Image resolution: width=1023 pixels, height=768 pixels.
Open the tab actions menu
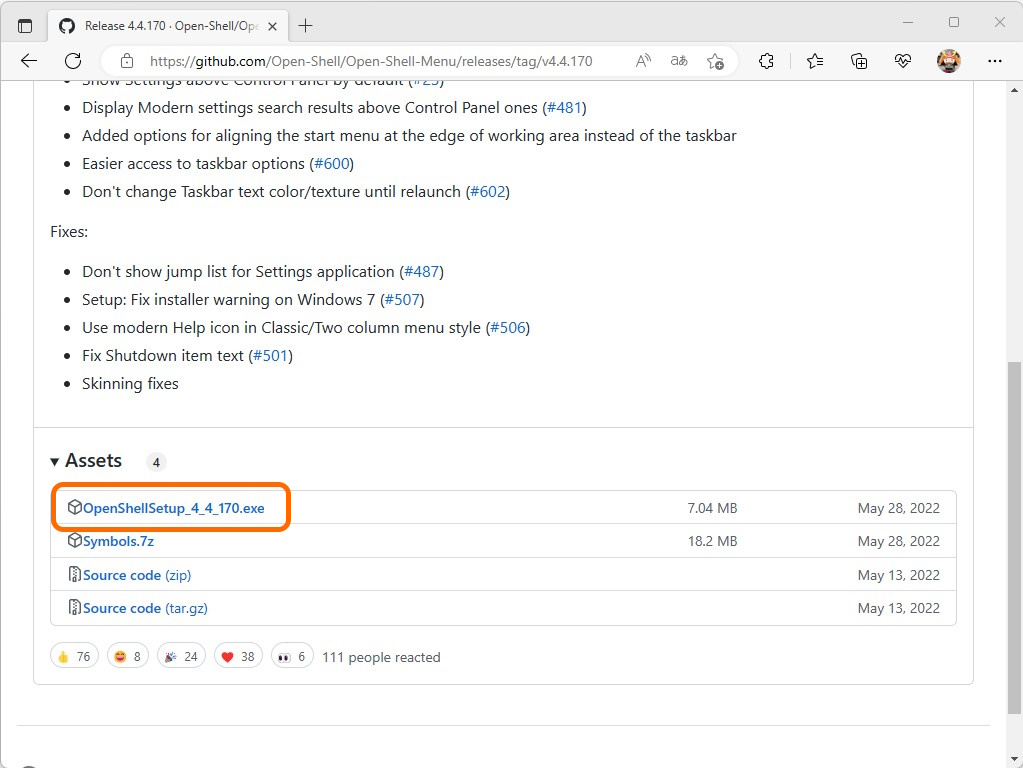[x=25, y=24]
